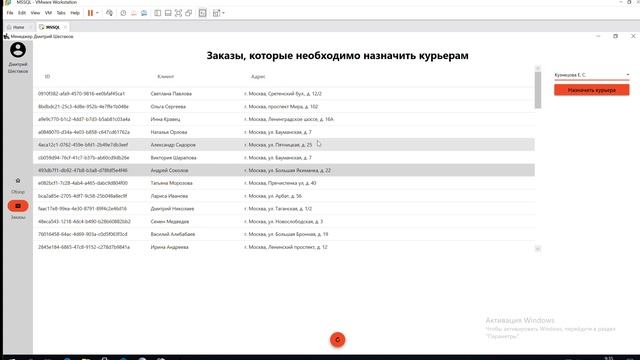Image resolution: width=640 pixels, height=360 pixels.
Task: Click the ID column header
Action: pyautogui.click(x=47, y=76)
